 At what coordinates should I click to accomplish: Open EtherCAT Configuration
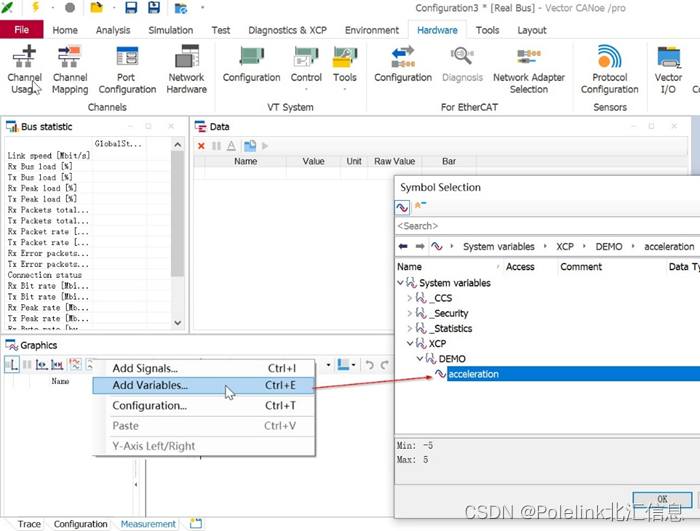403,65
